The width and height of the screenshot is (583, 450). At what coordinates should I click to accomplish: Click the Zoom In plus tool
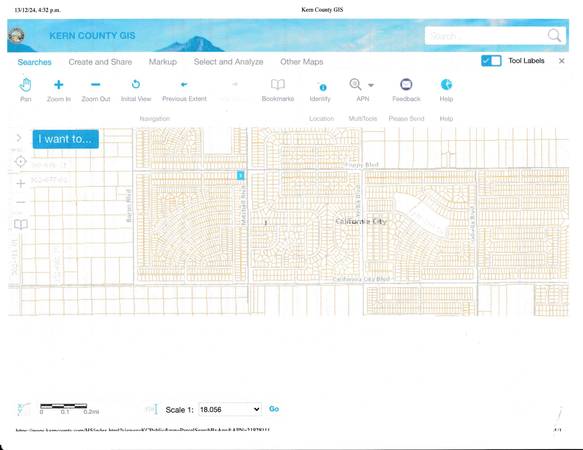[x=58, y=85]
